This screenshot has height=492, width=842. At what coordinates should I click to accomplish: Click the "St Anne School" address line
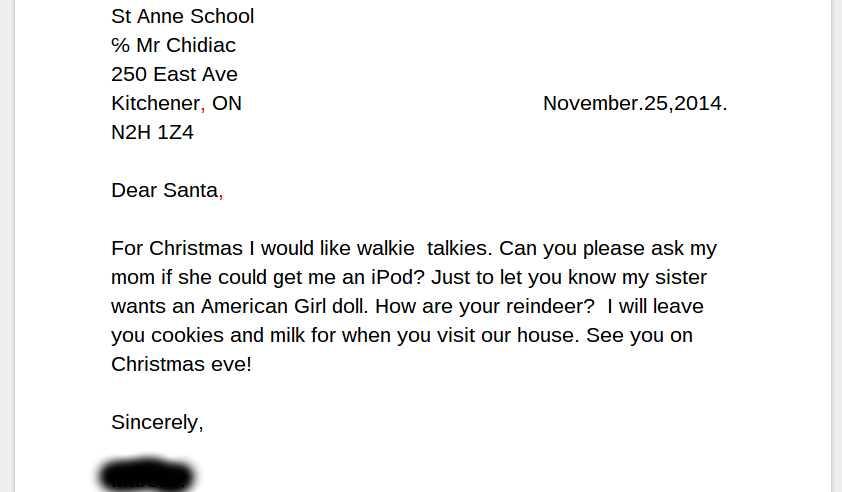click(183, 17)
